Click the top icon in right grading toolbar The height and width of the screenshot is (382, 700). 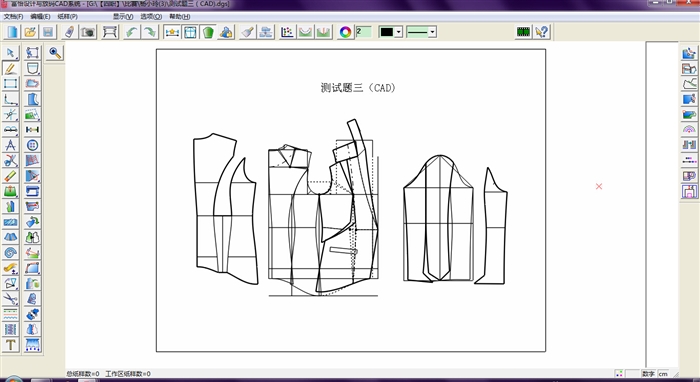point(689,53)
